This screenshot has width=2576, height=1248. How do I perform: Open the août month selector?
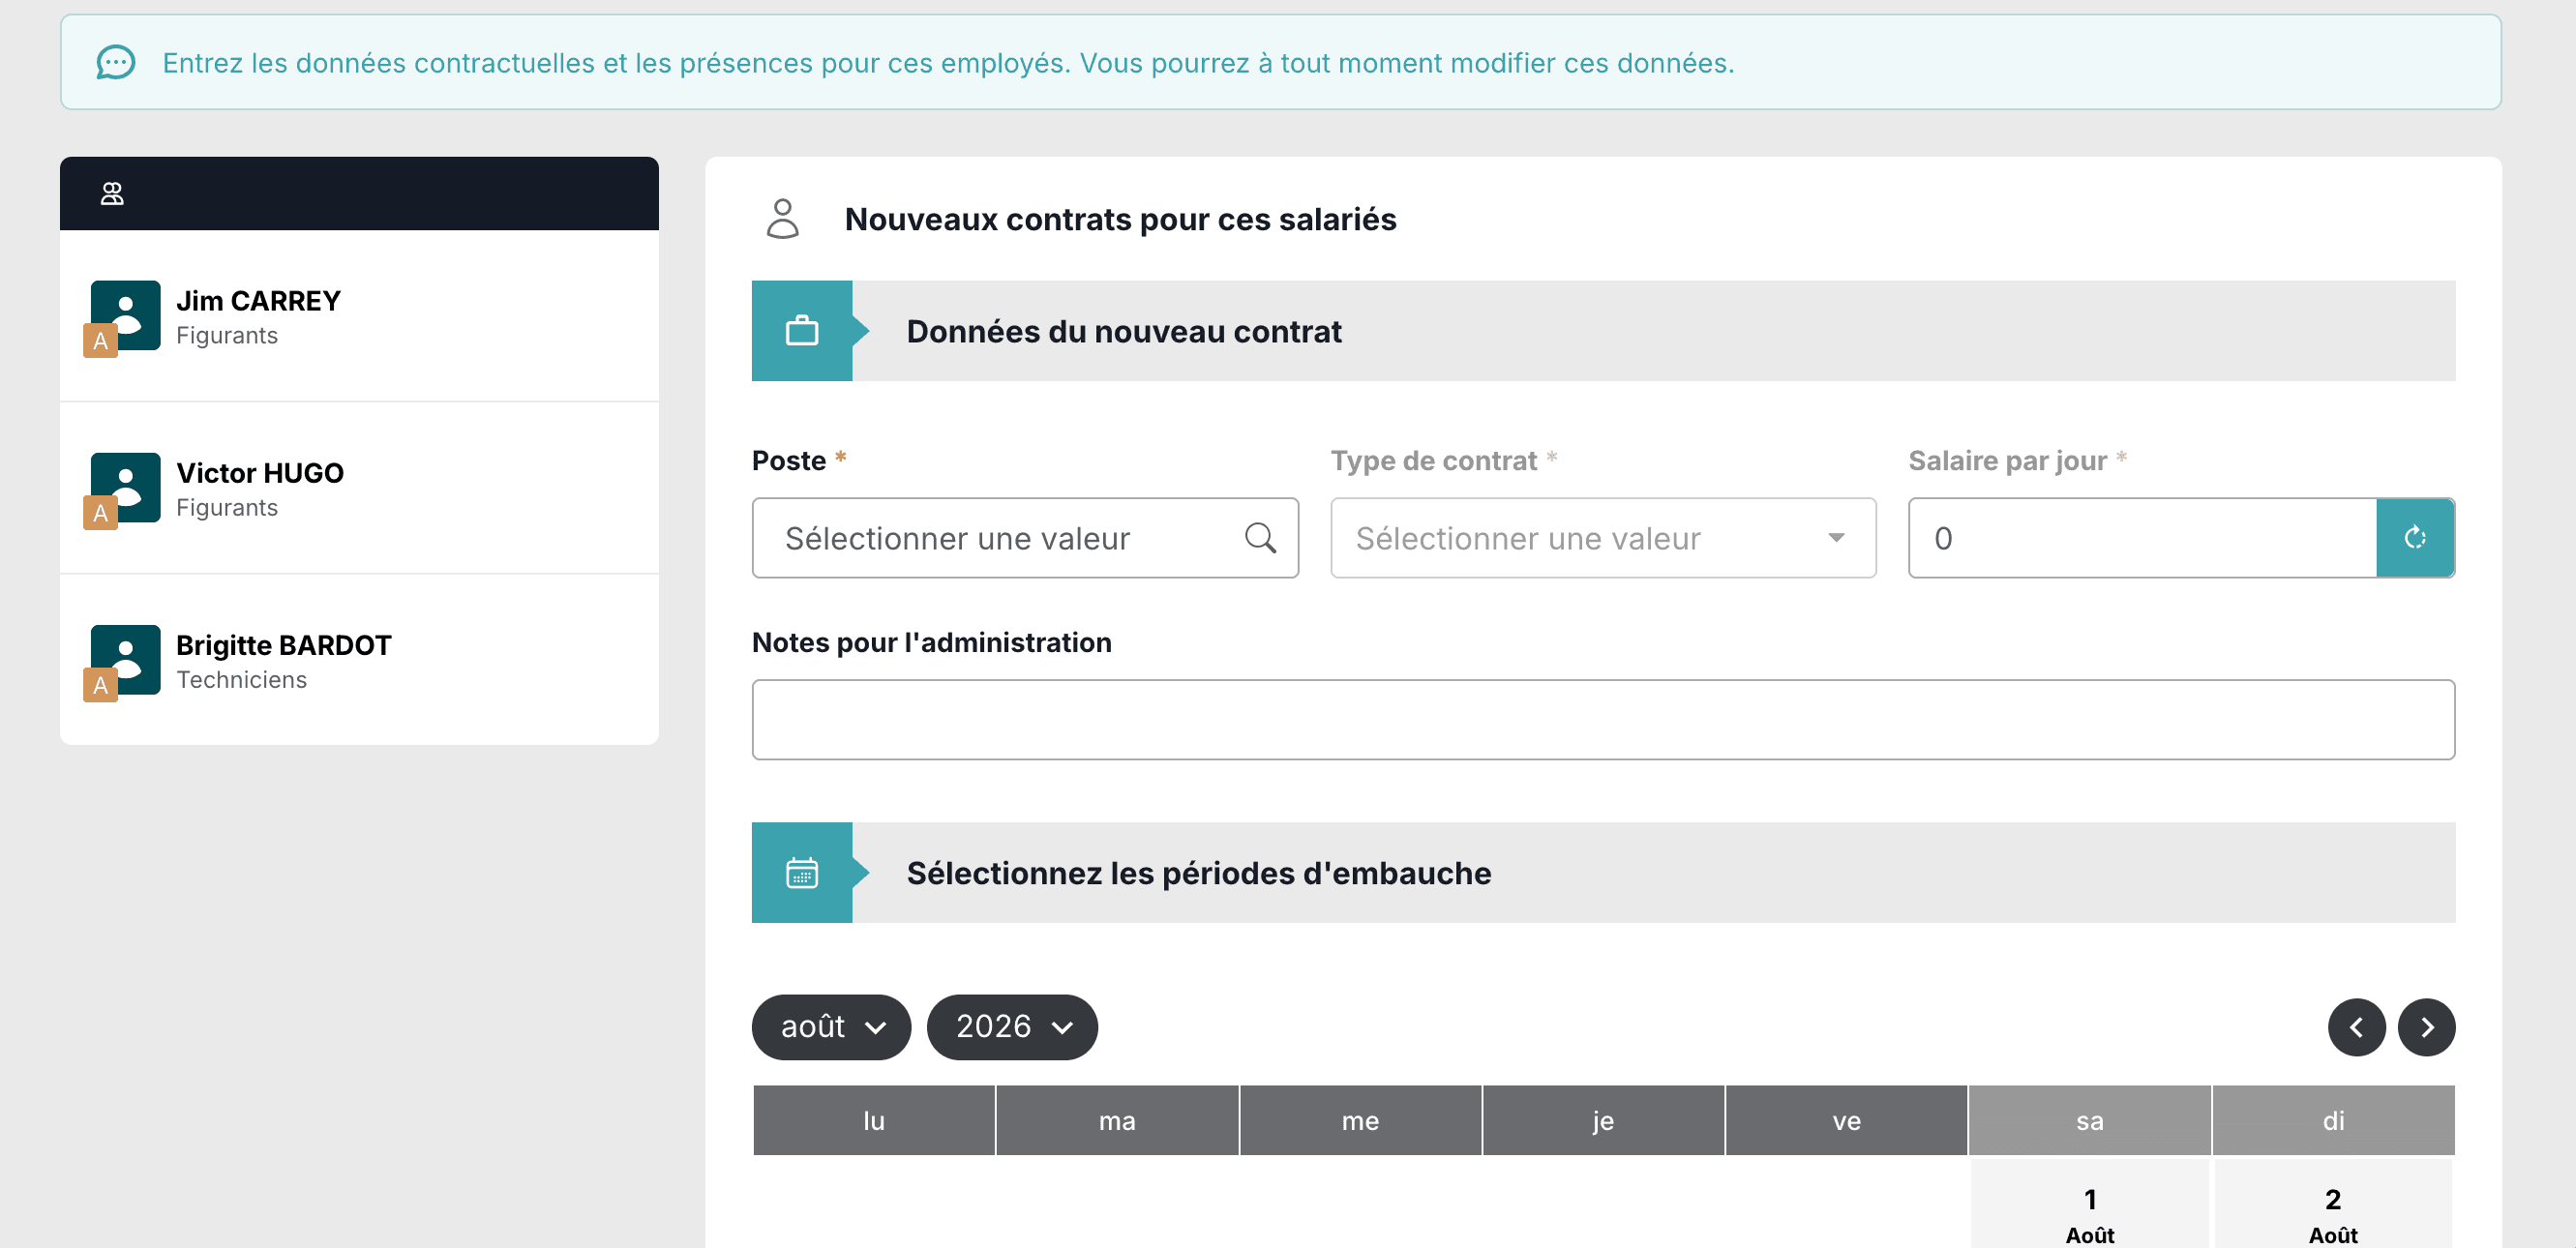pyautogui.click(x=831, y=1027)
